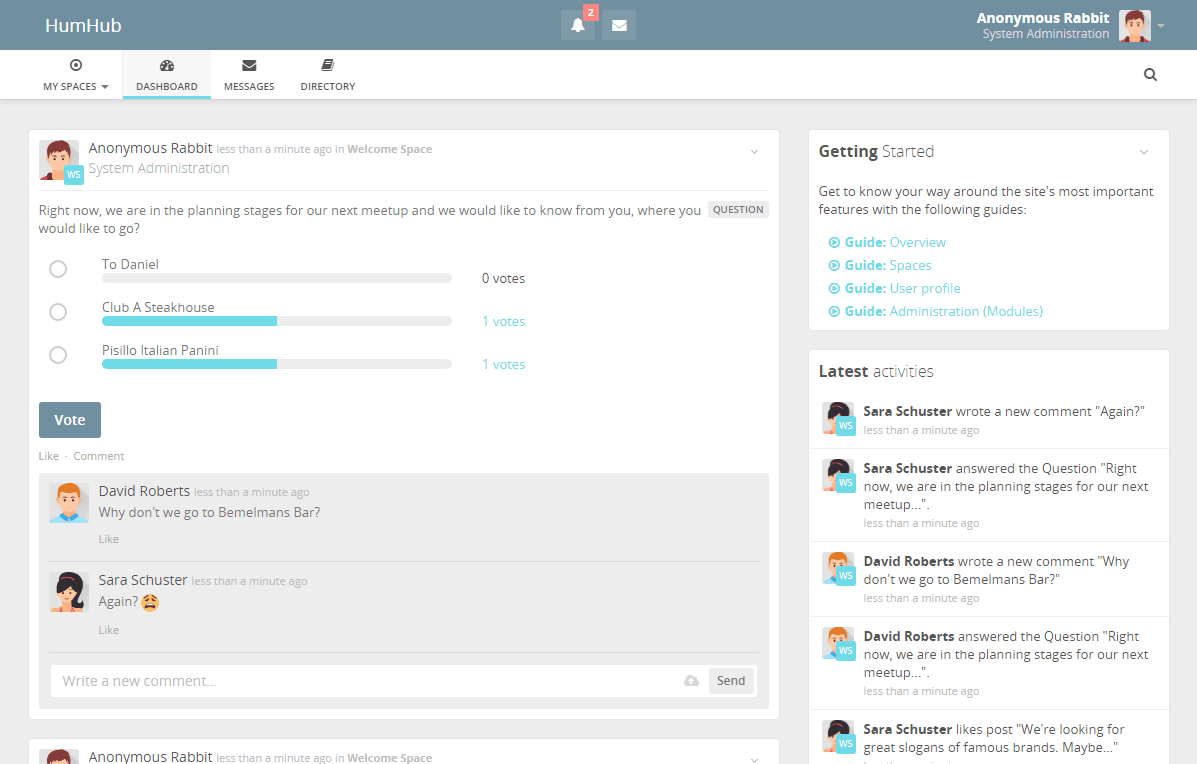Open the notifications bell icon
The image size is (1197, 764).
pyautogui.click(x=577, y=24)
